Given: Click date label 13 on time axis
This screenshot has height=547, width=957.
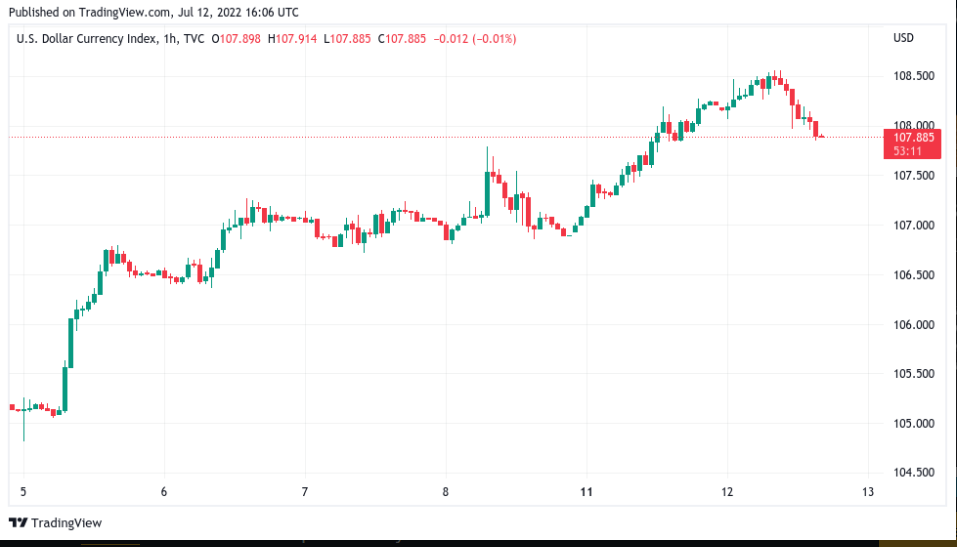Looking at the screenshot, I should (868, 492).
